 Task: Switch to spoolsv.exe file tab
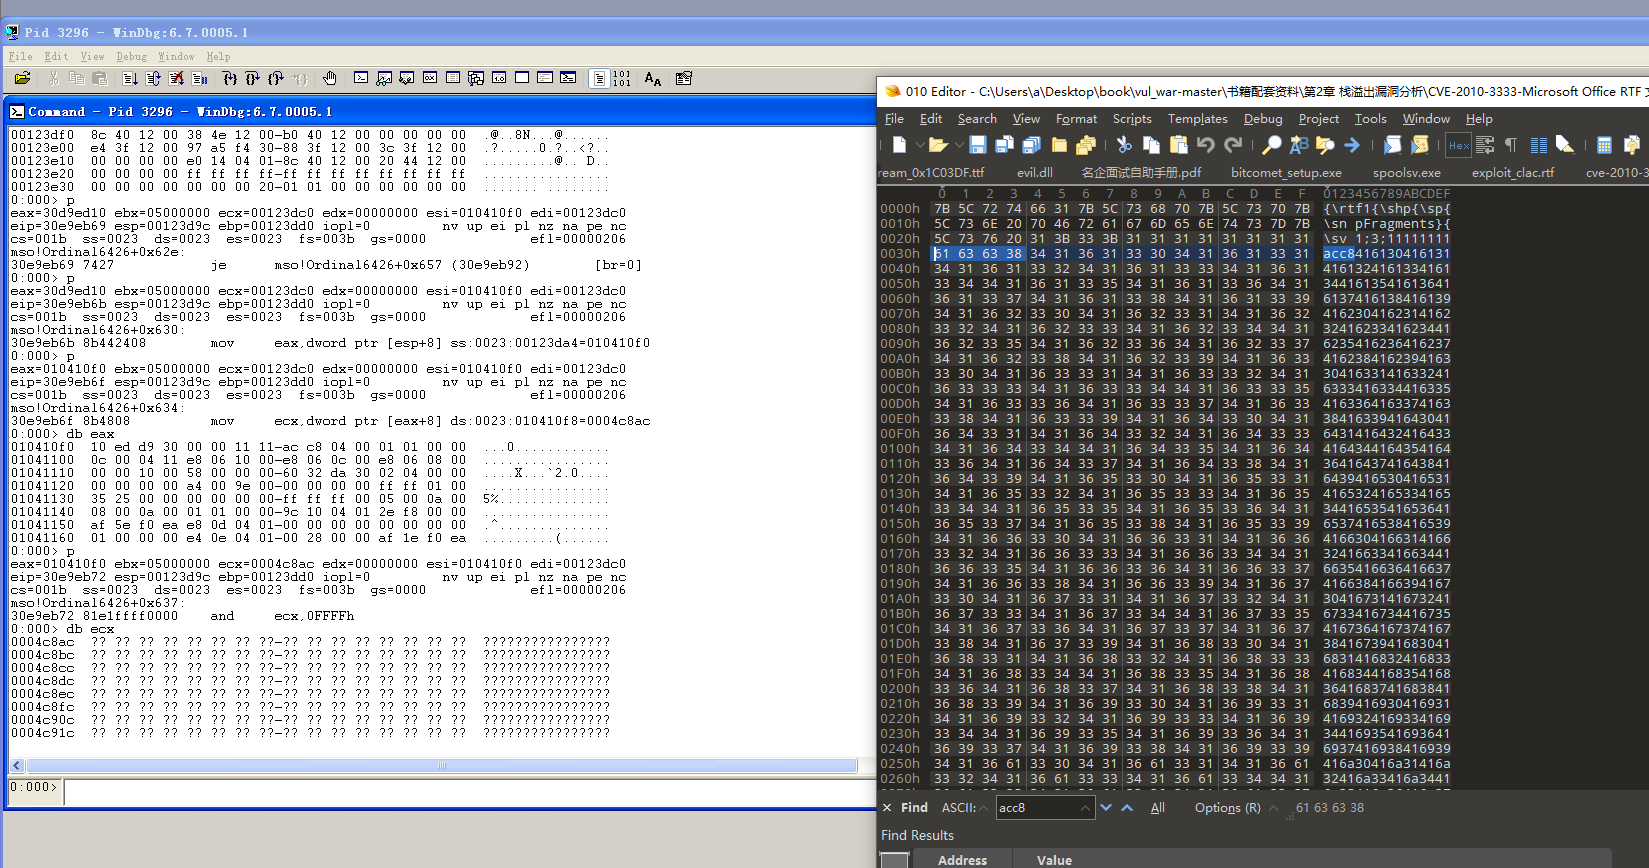point(1407,172)
